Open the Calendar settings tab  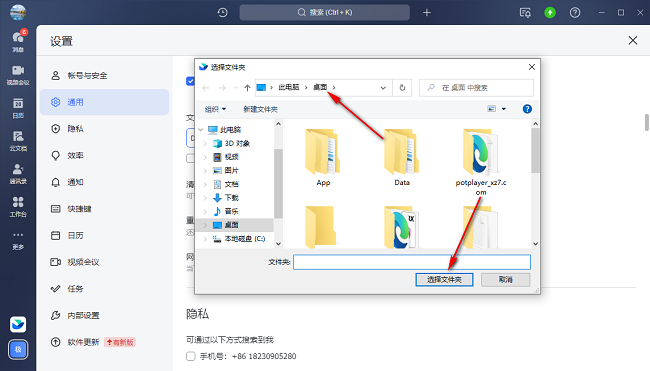(104, 235)
